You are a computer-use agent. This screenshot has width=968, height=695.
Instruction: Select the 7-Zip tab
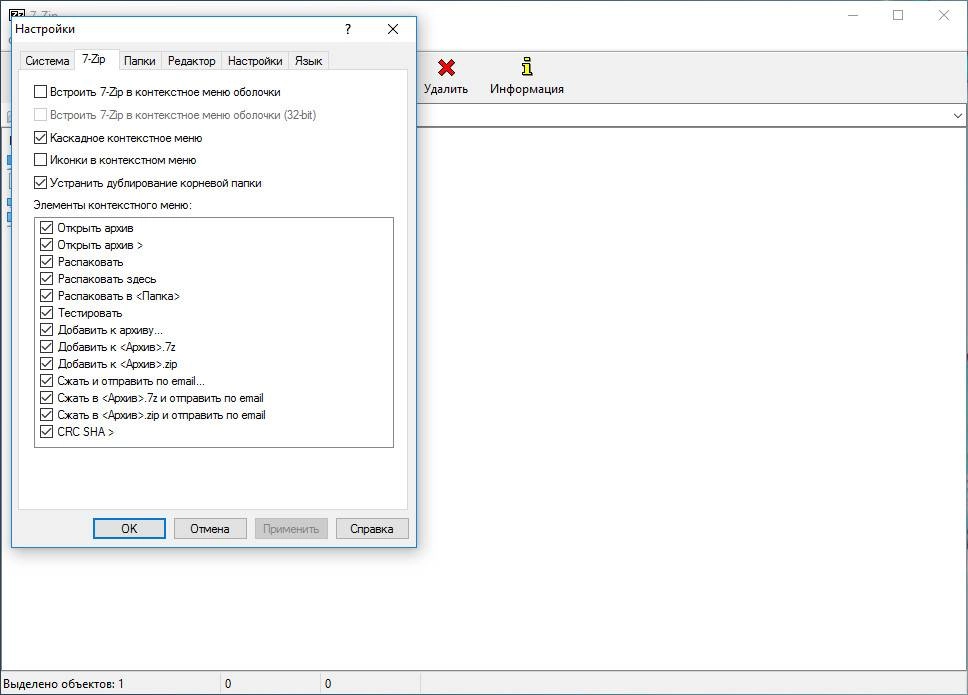point(94,59)
